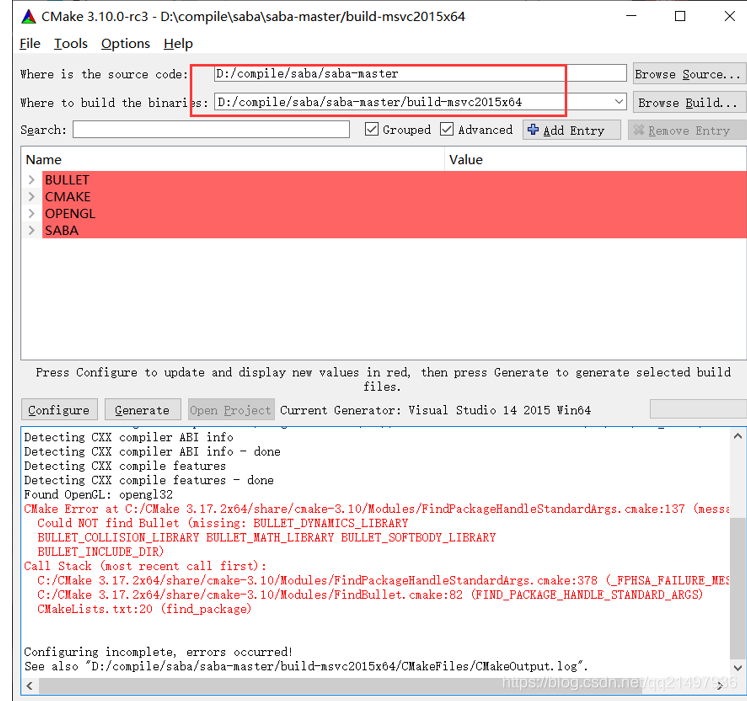Open the File menu
Viewport: 747px width, 701px height.
point(30,44)
